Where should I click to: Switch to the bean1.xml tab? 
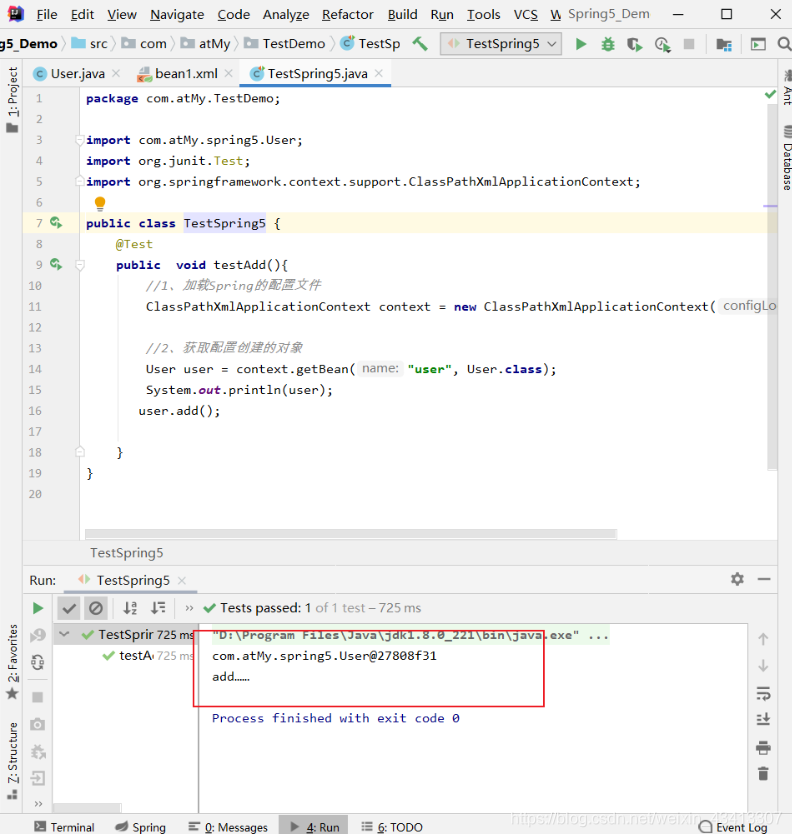186,74
